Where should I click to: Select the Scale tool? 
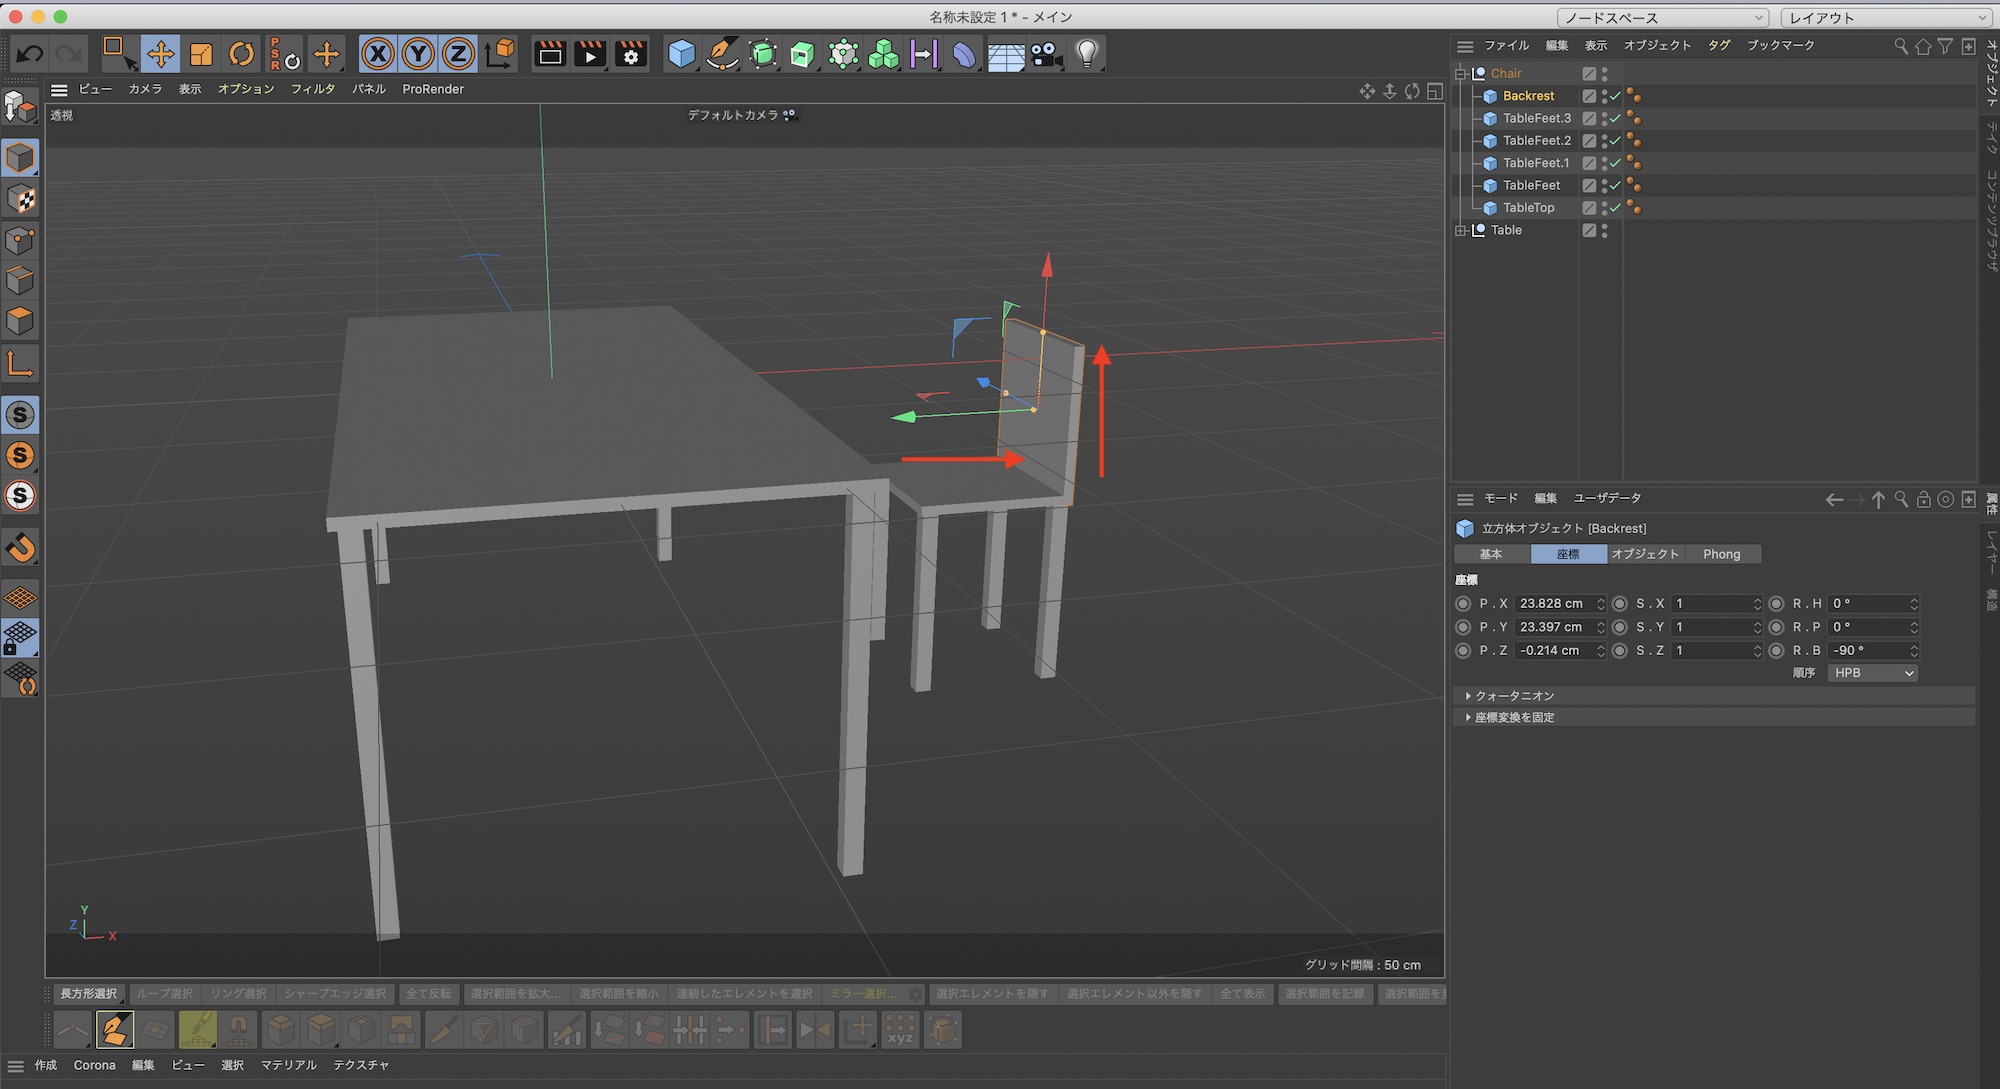201,54
